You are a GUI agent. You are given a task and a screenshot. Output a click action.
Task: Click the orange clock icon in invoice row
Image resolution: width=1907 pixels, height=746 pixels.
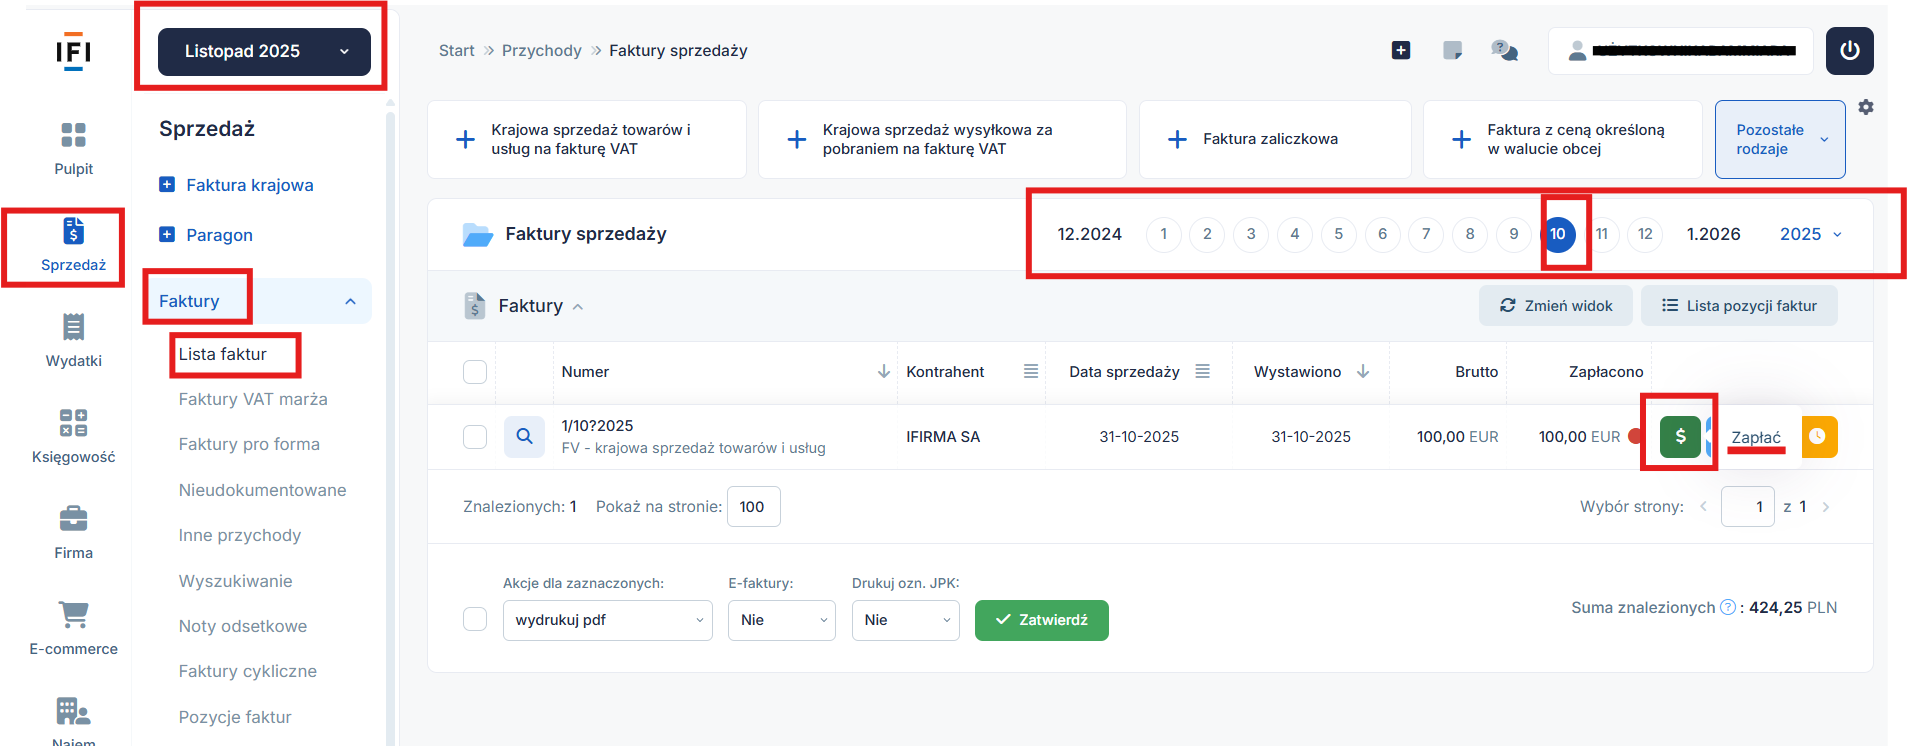coord(1818,437)
